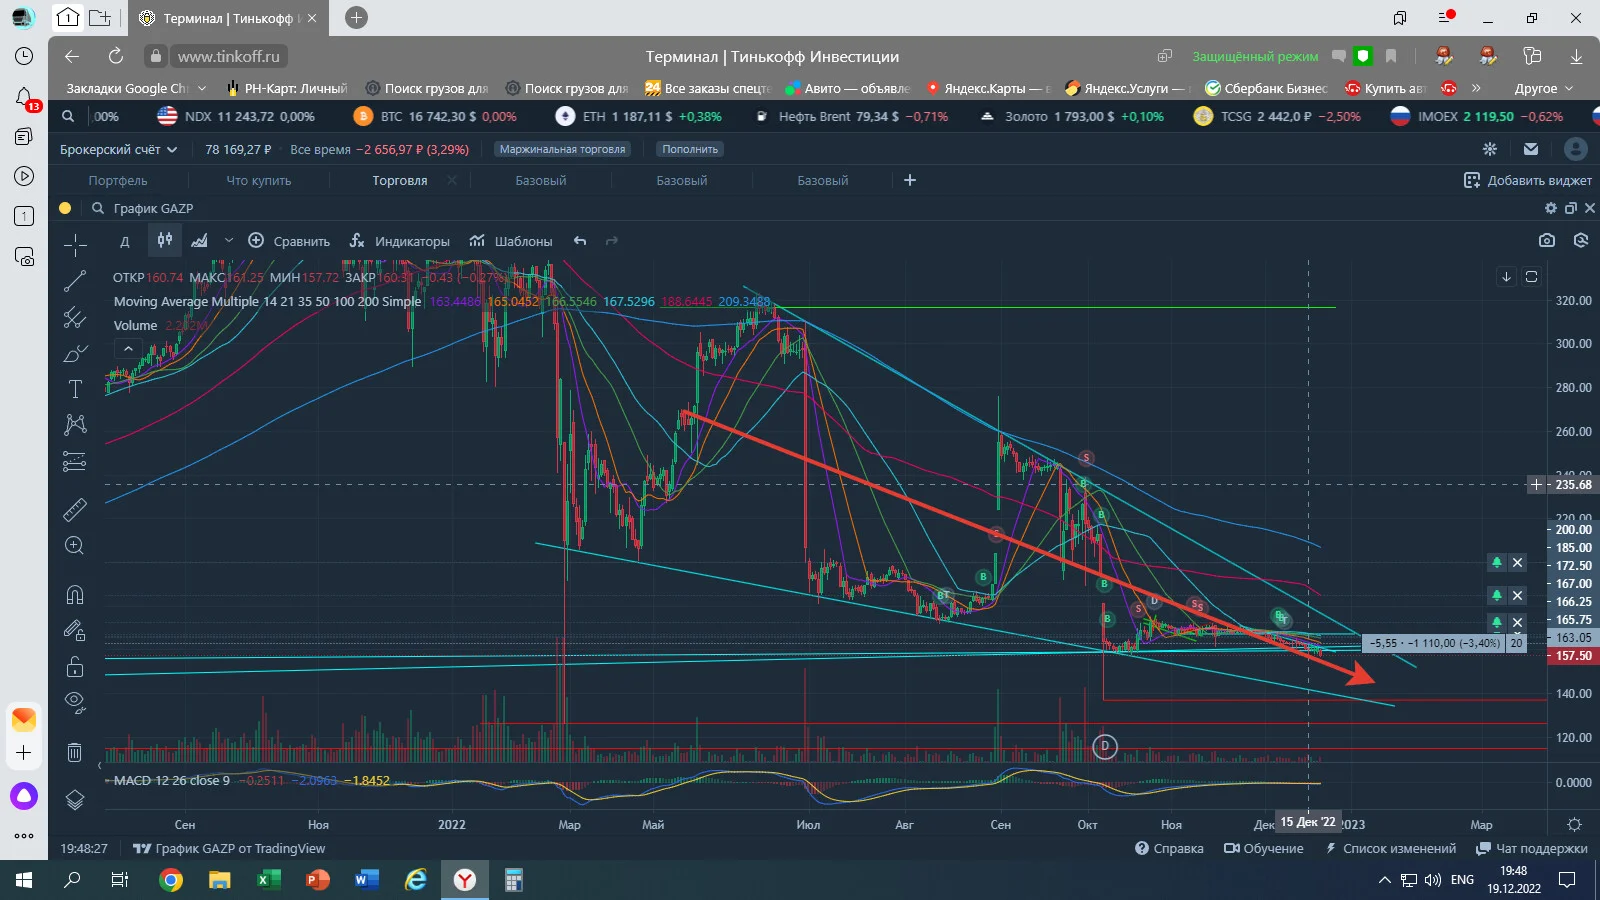Open Chrome from the Windows taskbar

pyautogui.click(x=171, y=880)
